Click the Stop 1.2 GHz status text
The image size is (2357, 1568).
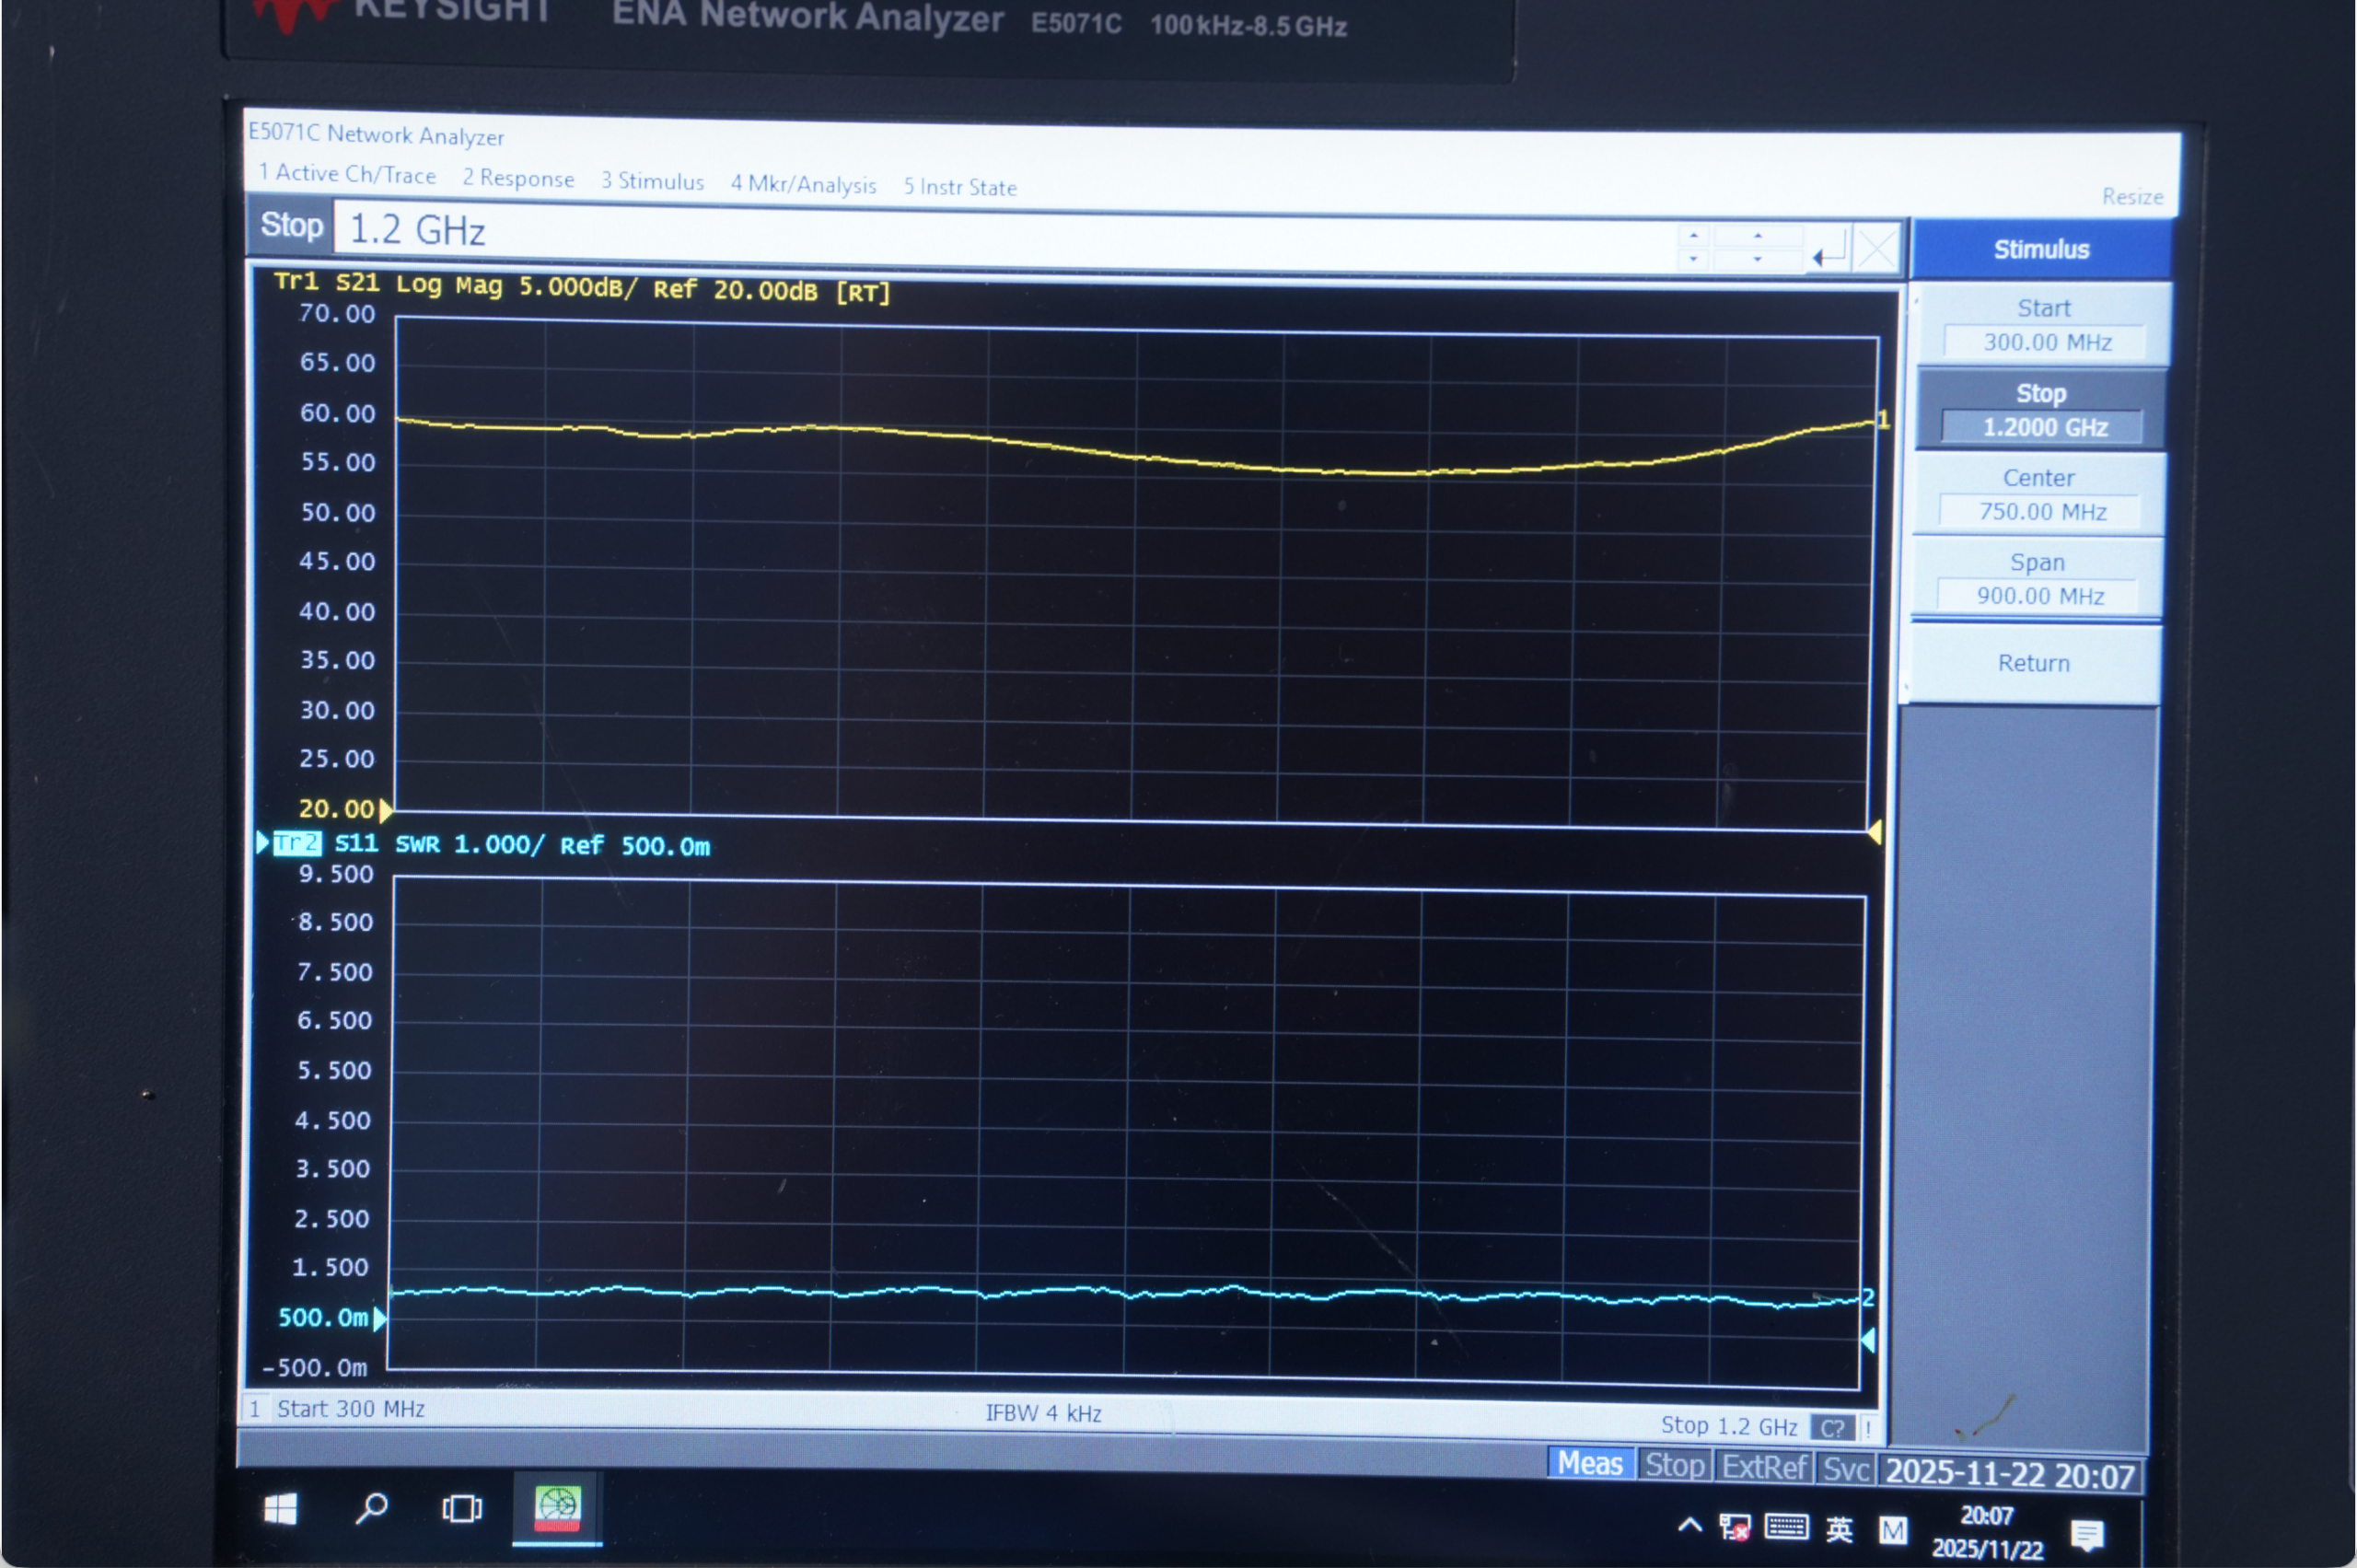[1729, 1426]
